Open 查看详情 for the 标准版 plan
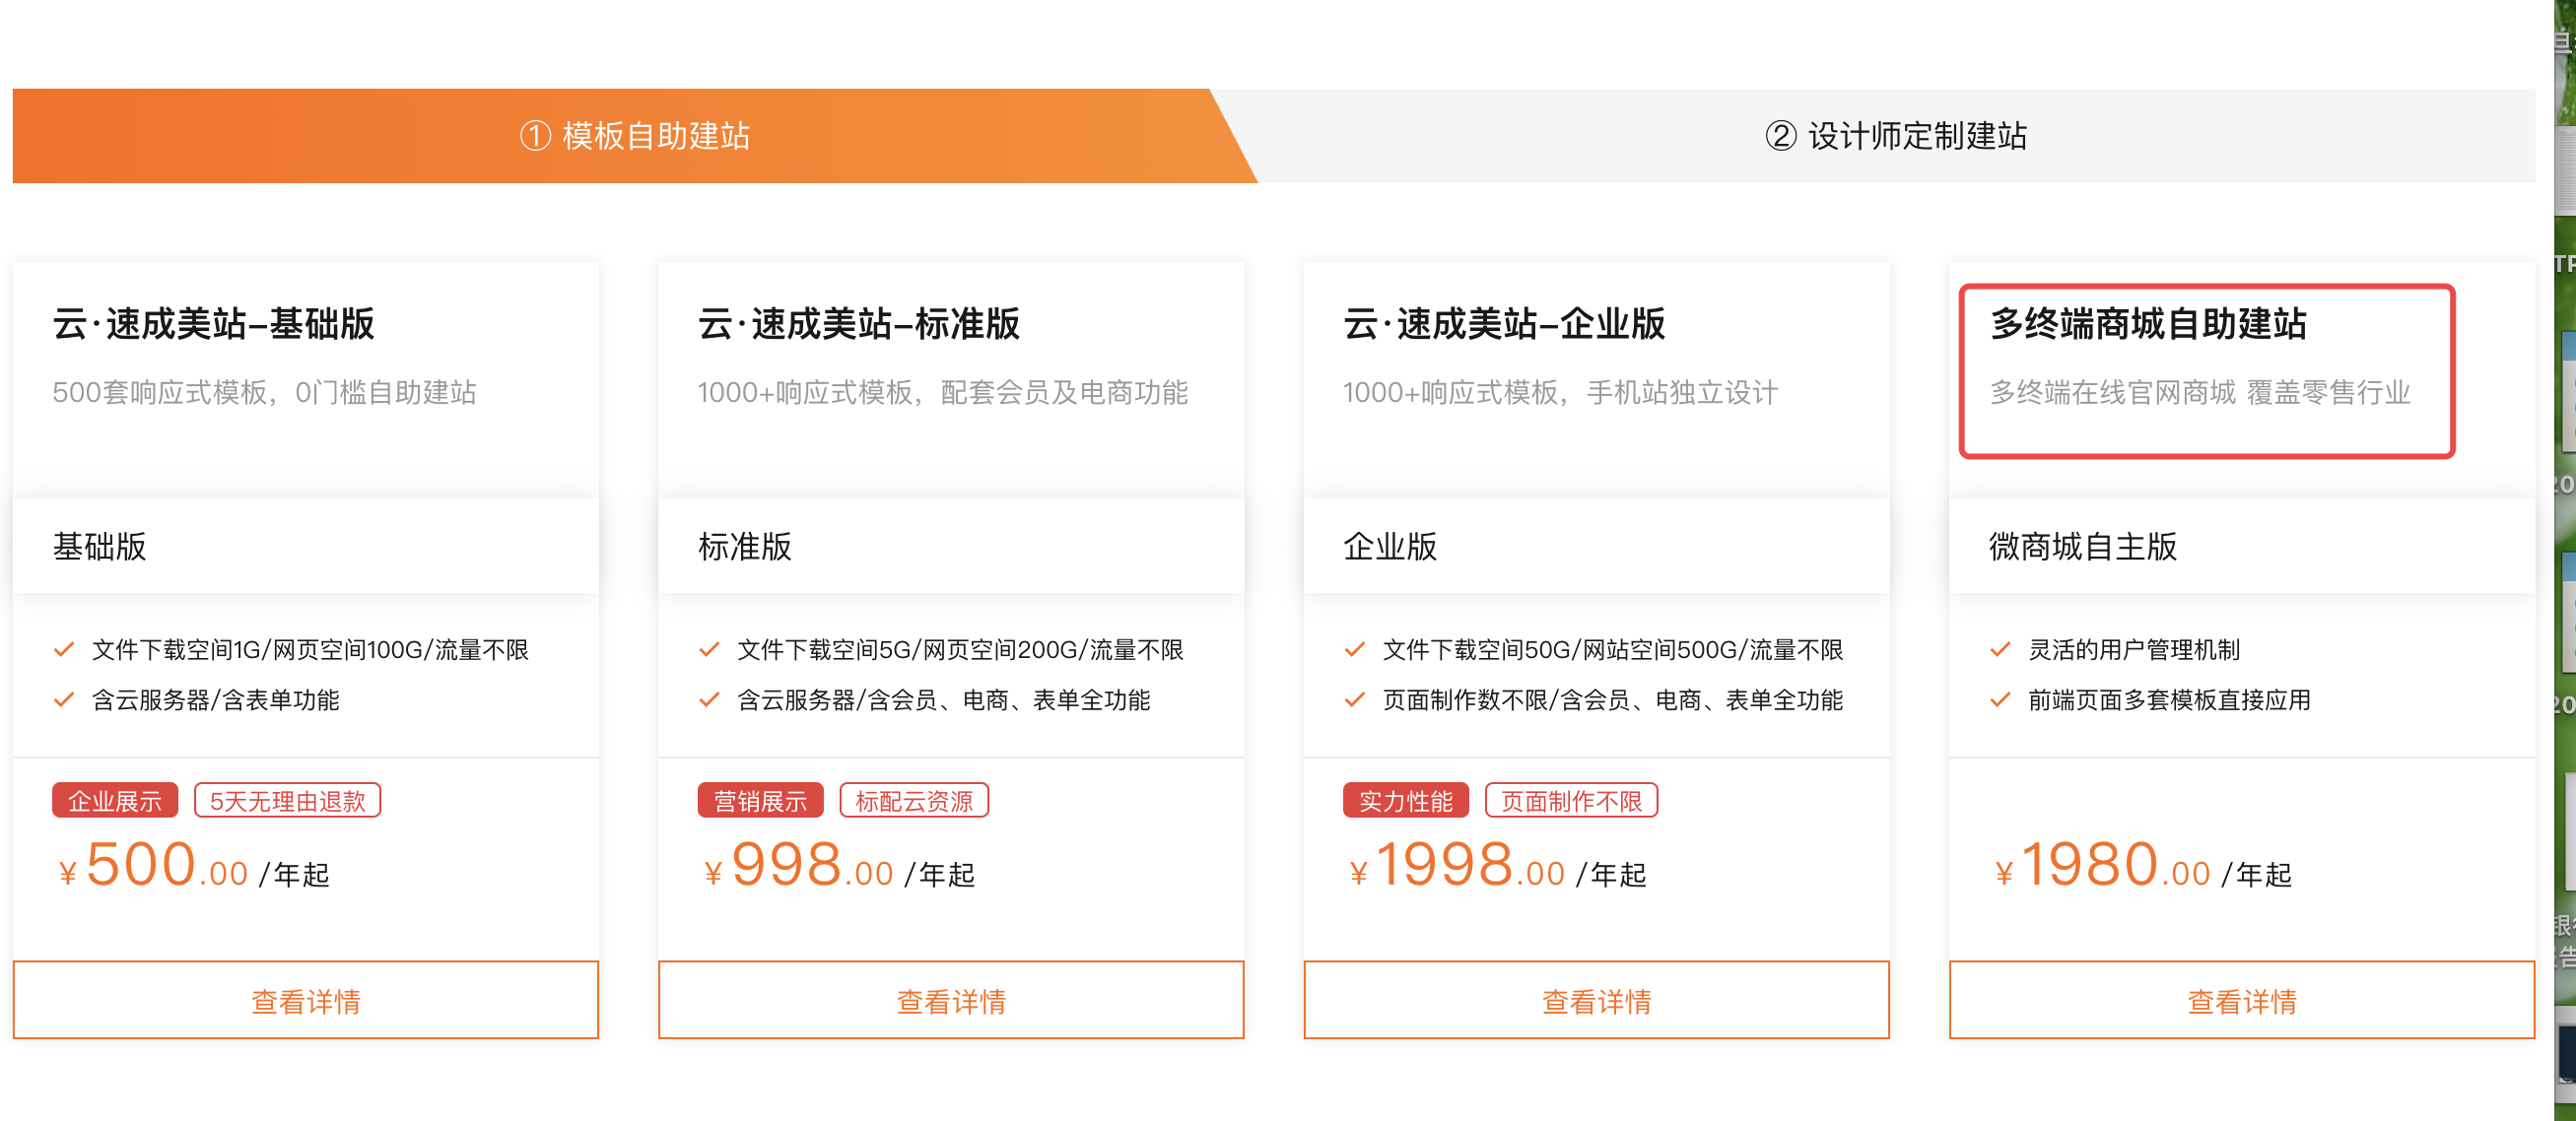The image size is (2576, 1121). coord(951,1000)
